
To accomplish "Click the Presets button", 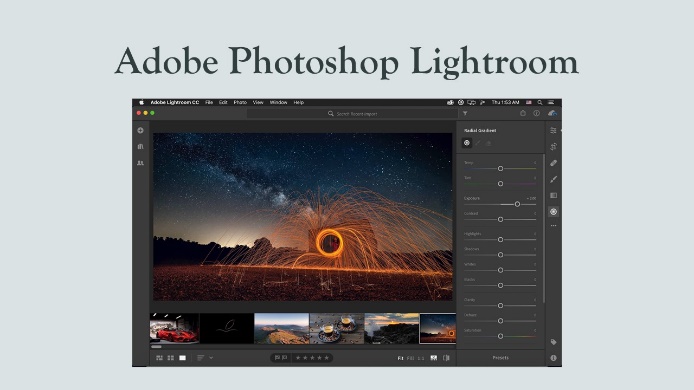I will [501, 358].
